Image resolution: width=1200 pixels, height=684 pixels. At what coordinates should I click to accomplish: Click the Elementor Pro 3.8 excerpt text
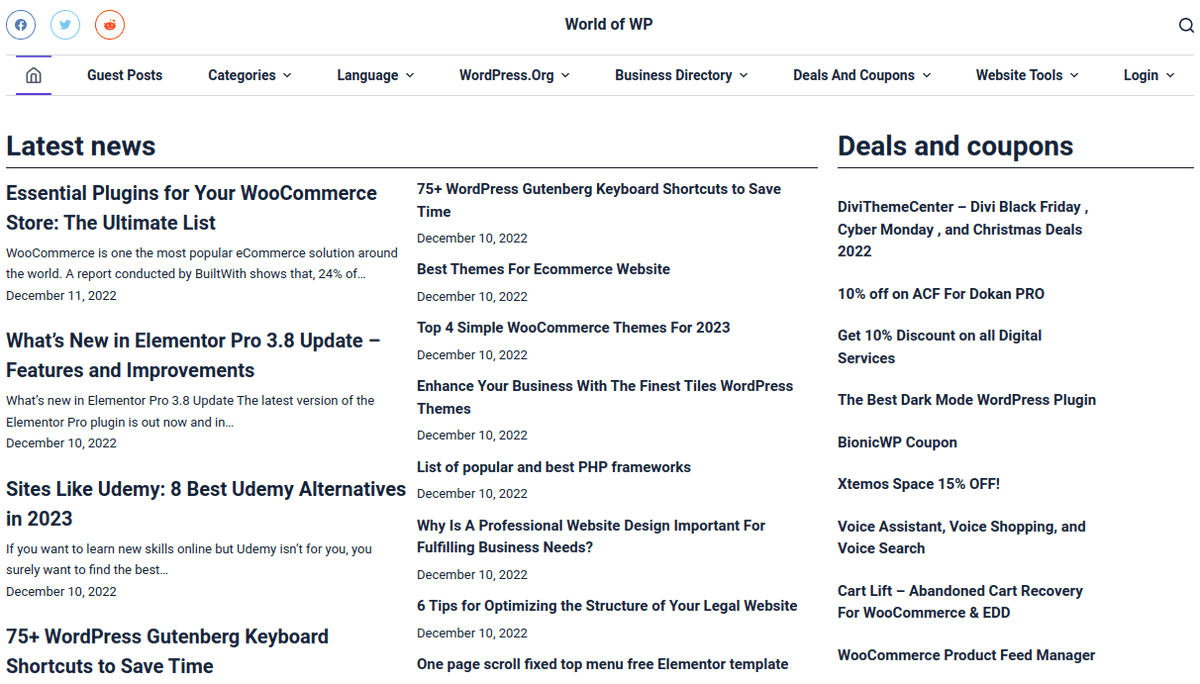[190, 411]
